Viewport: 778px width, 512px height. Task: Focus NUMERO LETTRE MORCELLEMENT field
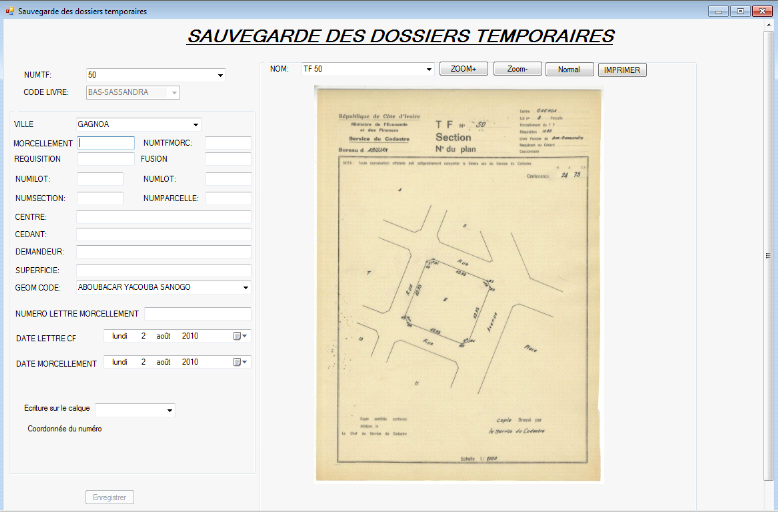197,314
